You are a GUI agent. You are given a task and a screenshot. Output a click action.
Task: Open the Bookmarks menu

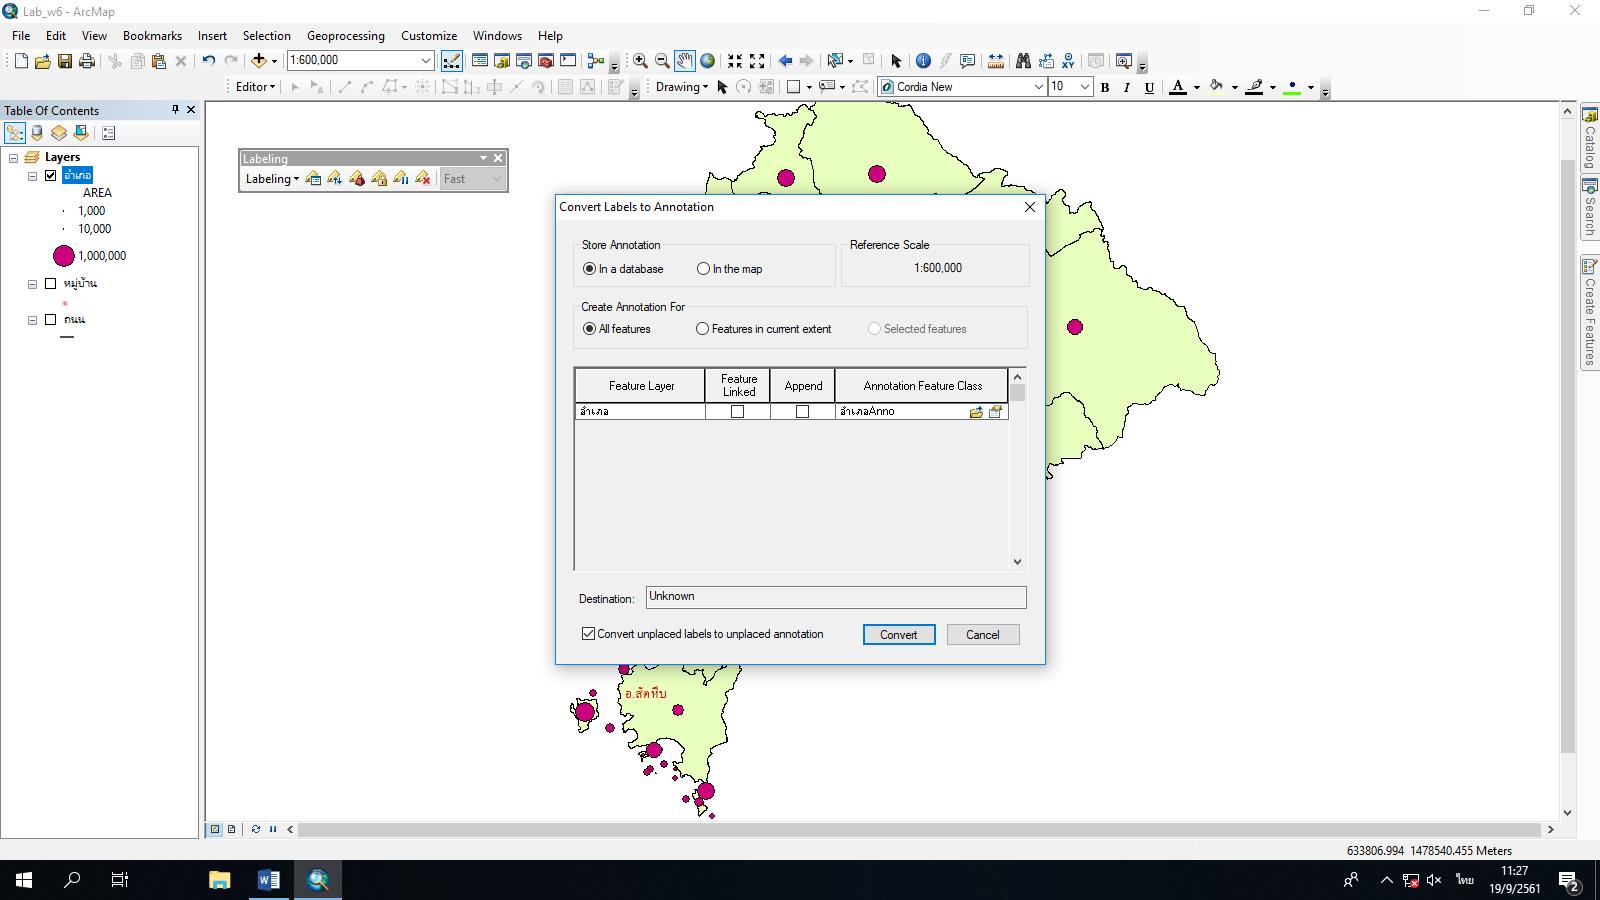click(x=152, y=35)
